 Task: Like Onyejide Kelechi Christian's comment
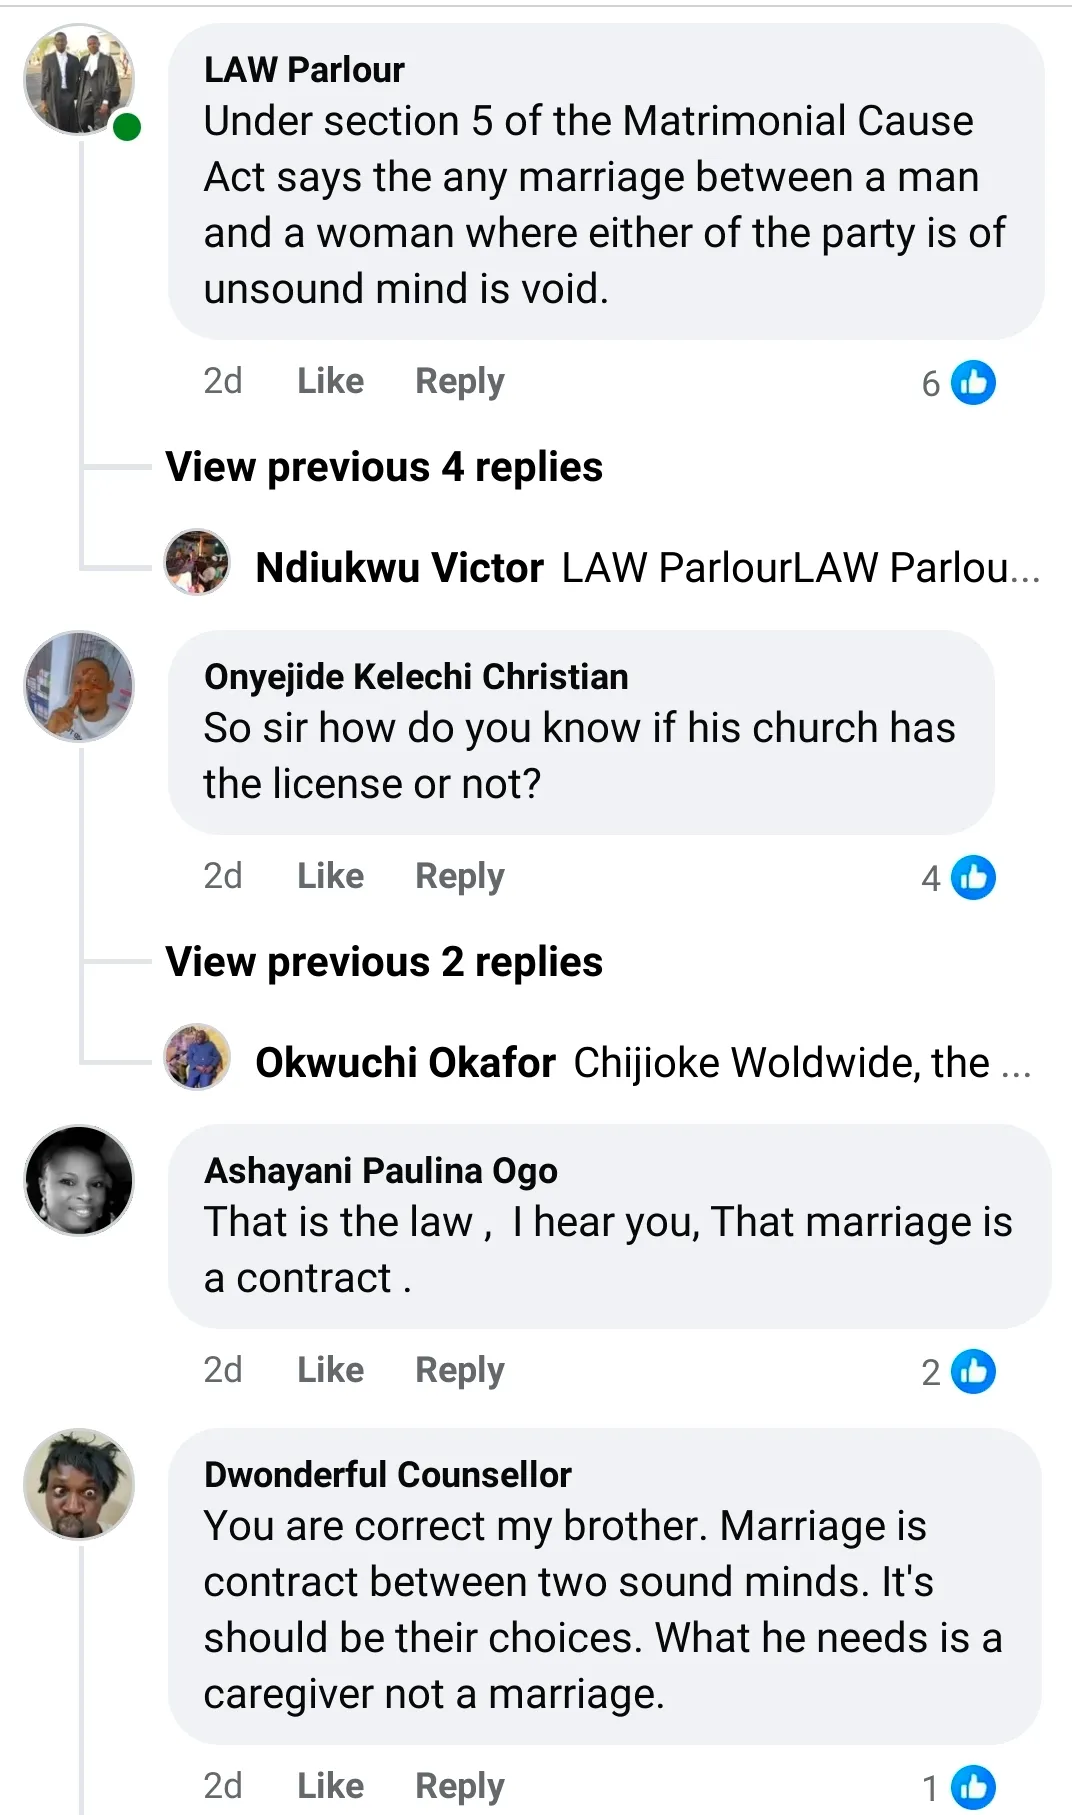[x=330, y=876]
